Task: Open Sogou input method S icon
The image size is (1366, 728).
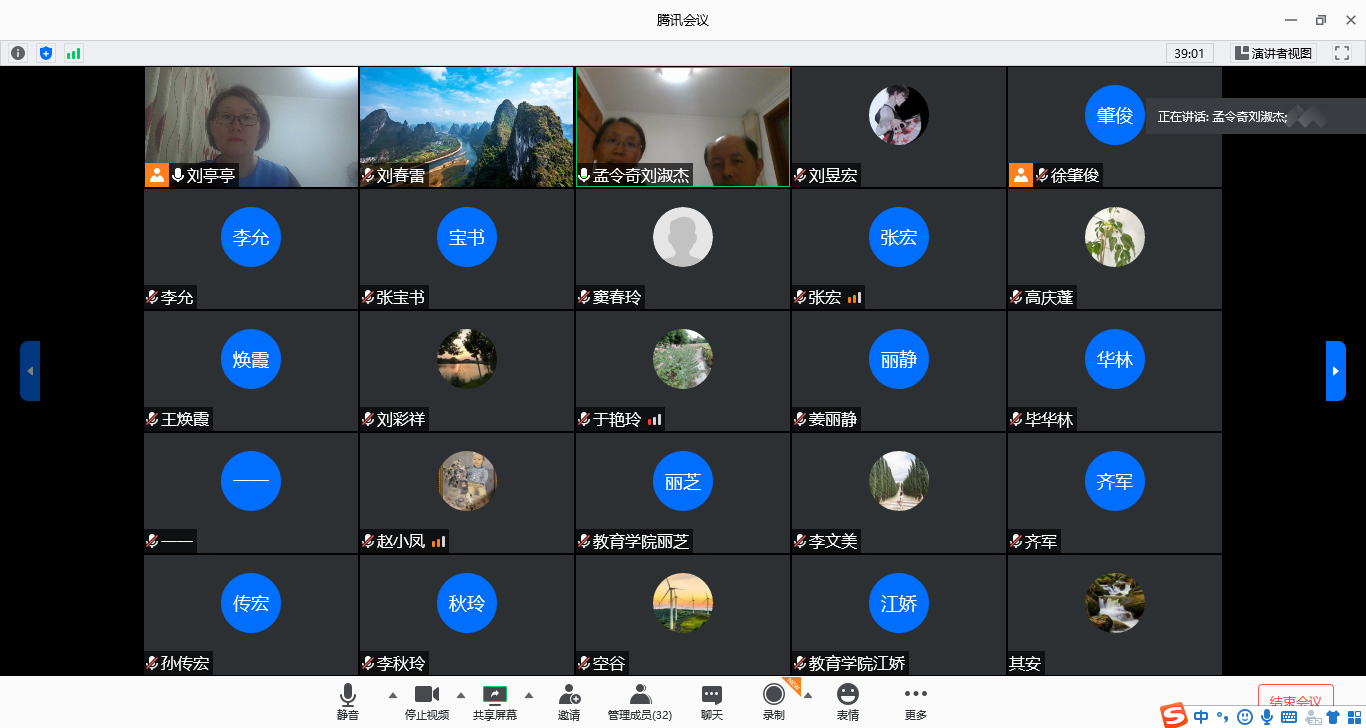Action: [x=1174, y=716]
